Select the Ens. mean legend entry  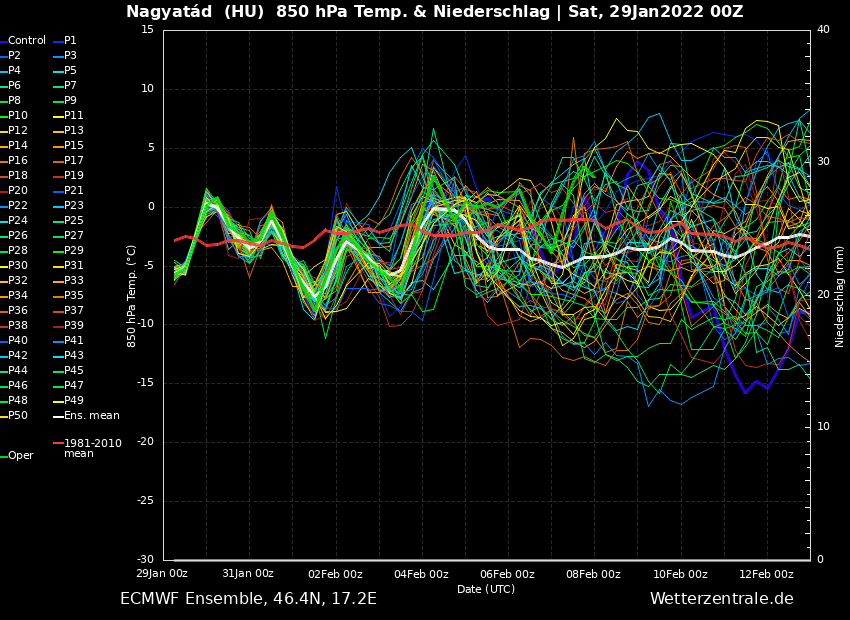pyautogui.click(x=91, y=416)
